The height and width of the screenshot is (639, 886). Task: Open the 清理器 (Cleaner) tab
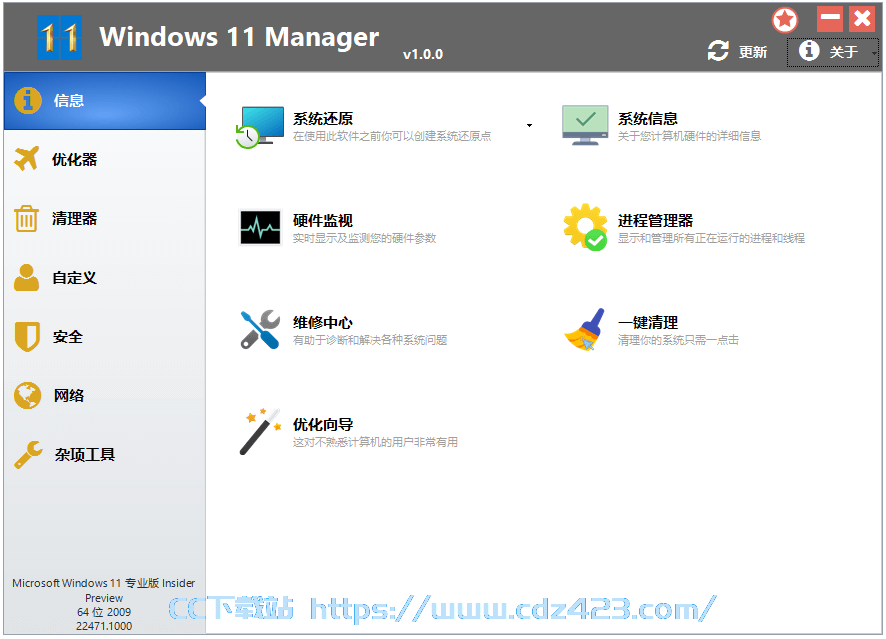[x=105, y=219]
